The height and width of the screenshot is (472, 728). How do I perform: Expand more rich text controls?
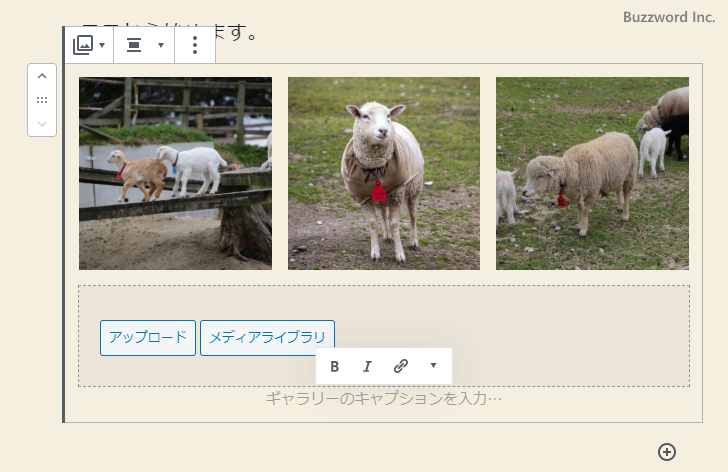coord(433,366)
